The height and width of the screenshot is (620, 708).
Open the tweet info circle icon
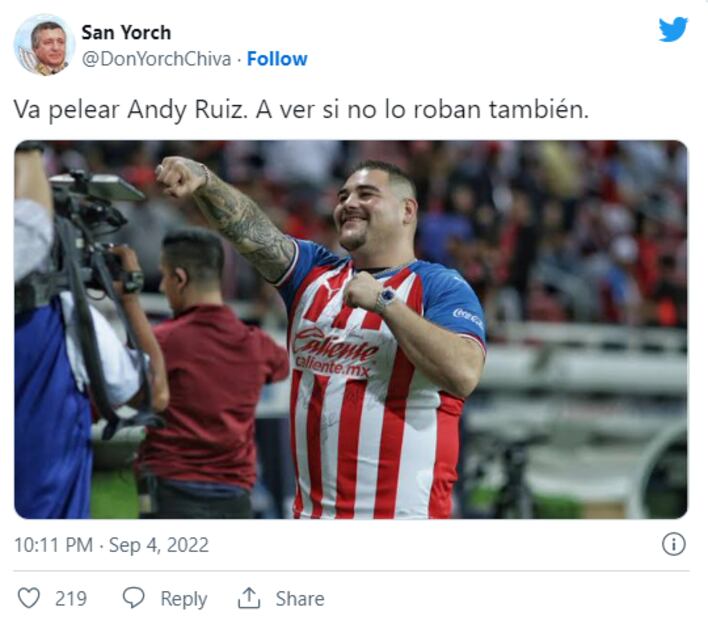pos(673,544)
